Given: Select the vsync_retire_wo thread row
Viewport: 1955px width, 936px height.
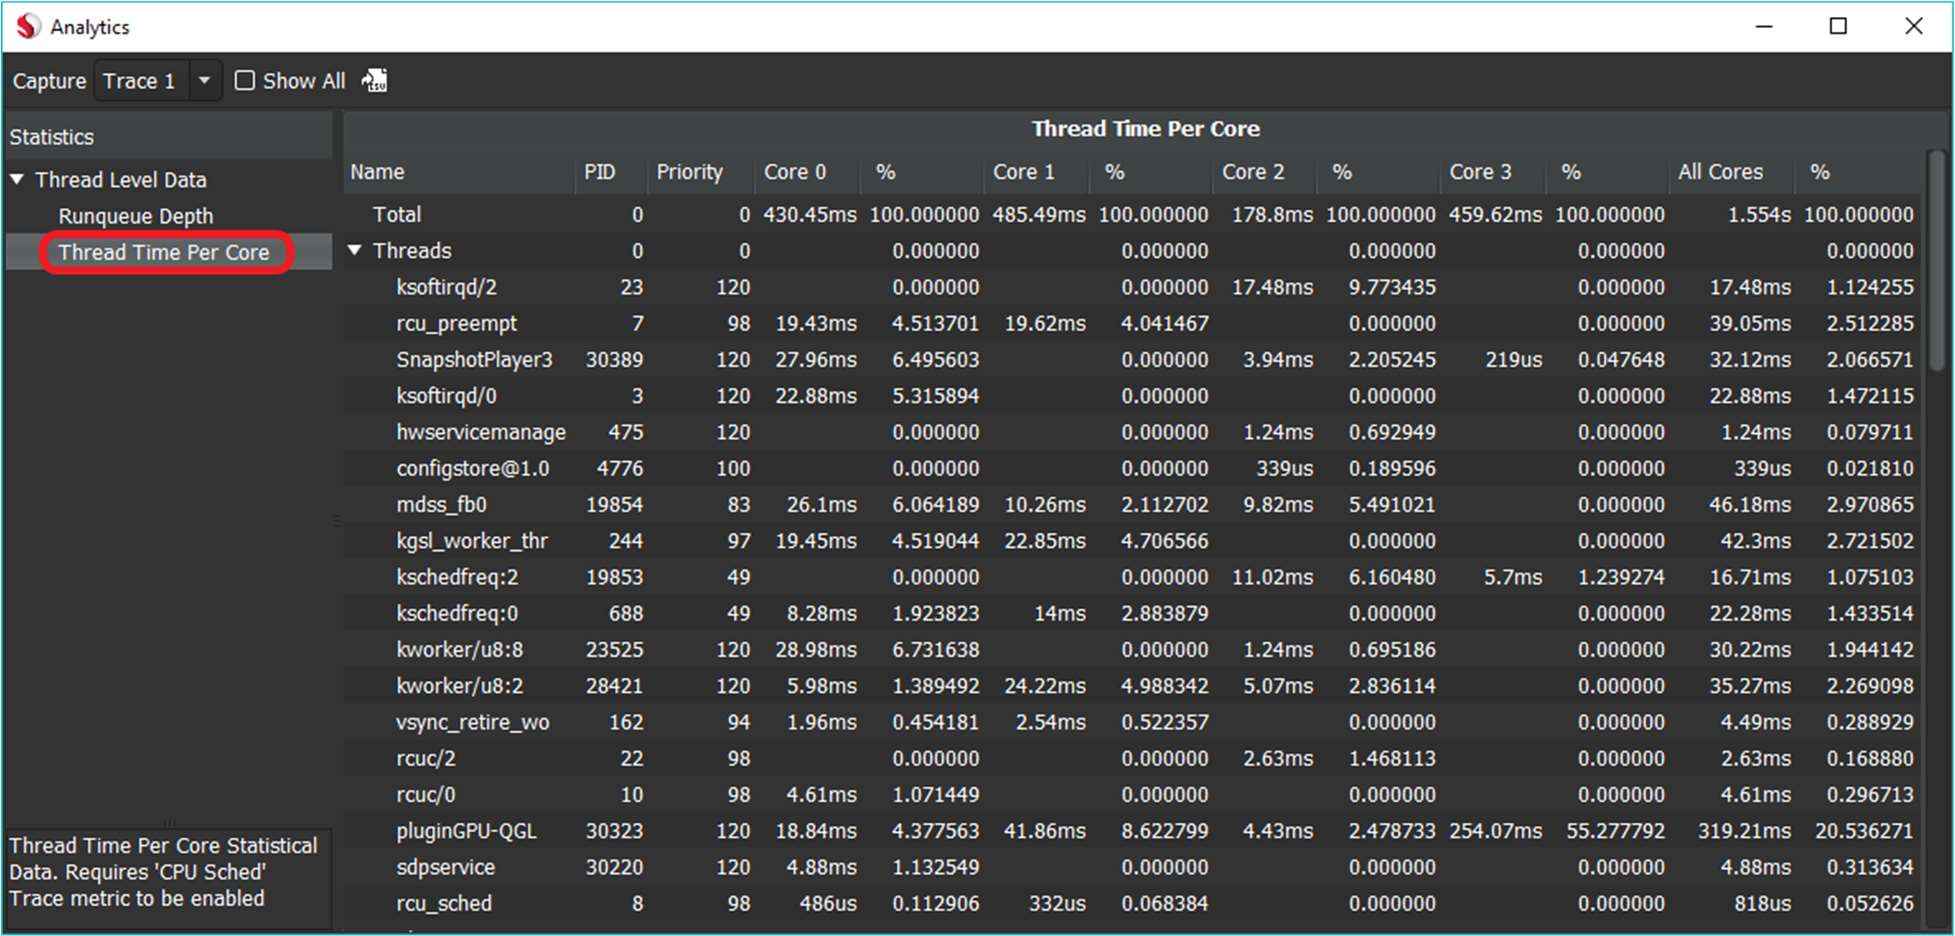Looking at the screenshot, I should tap(1131, 722).
